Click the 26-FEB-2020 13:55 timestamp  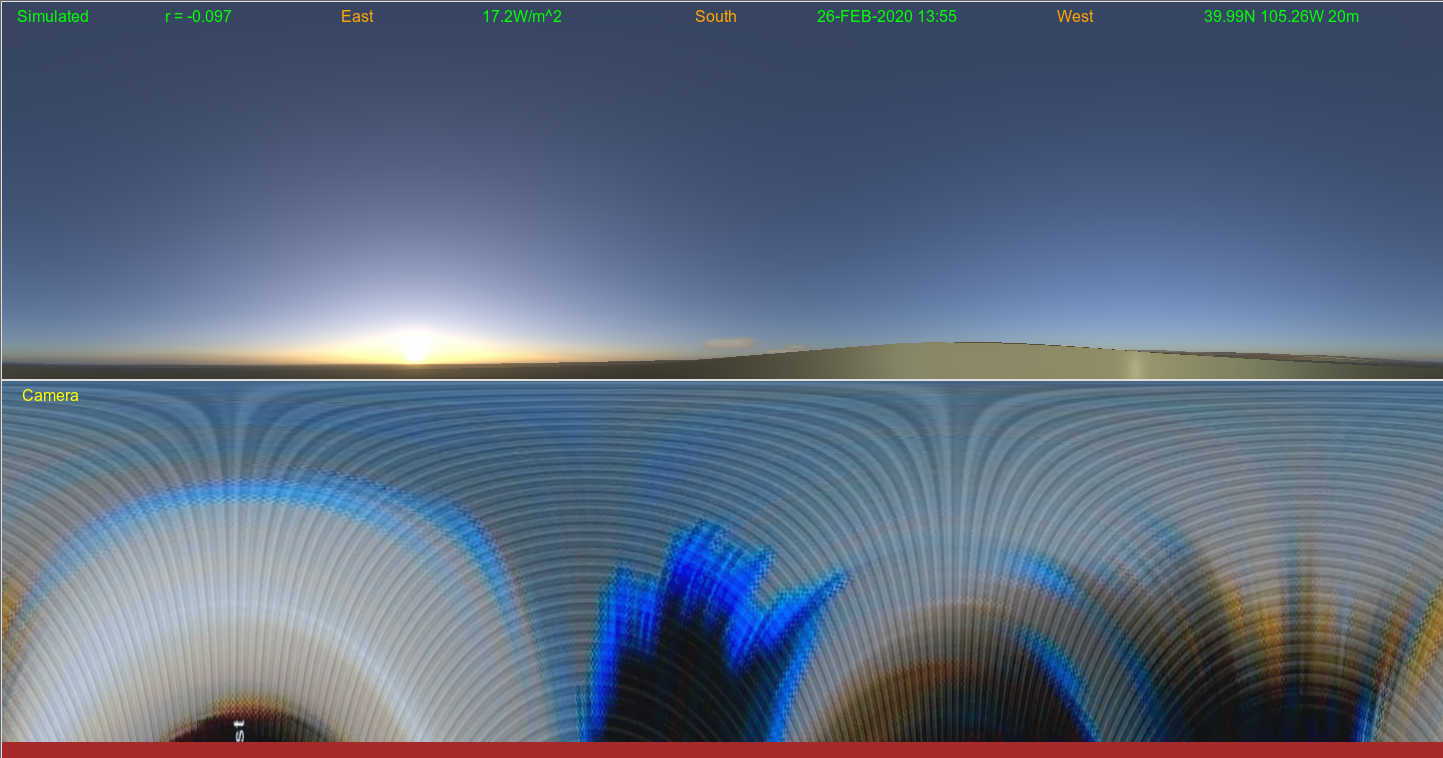pos(886,17)
